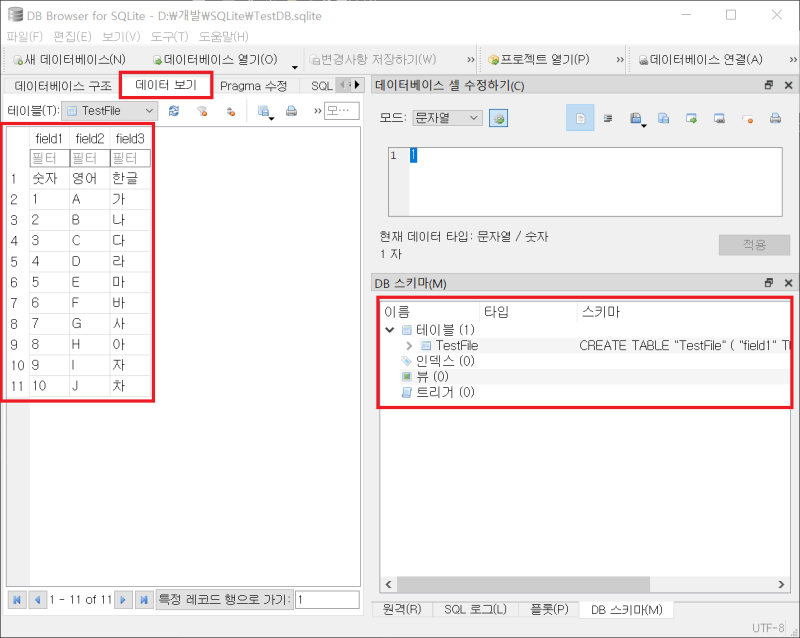This screenshot has width=800, height=638.
Task: Expand the data browser toolbar overflow chevron
Action: 317,111
